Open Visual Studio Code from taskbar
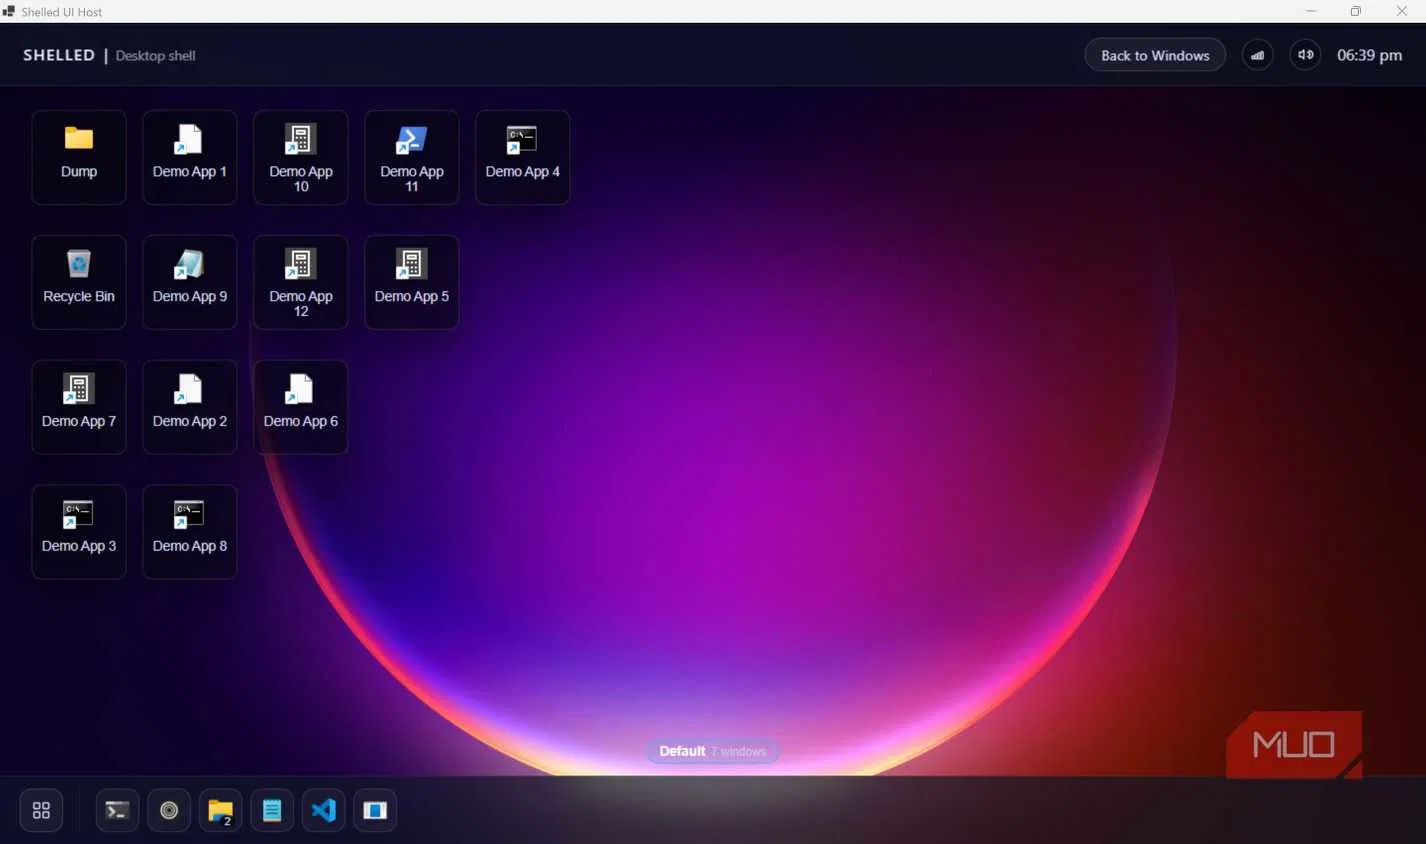Screen dimensions: 1426x844 click(x=324, y=810)
